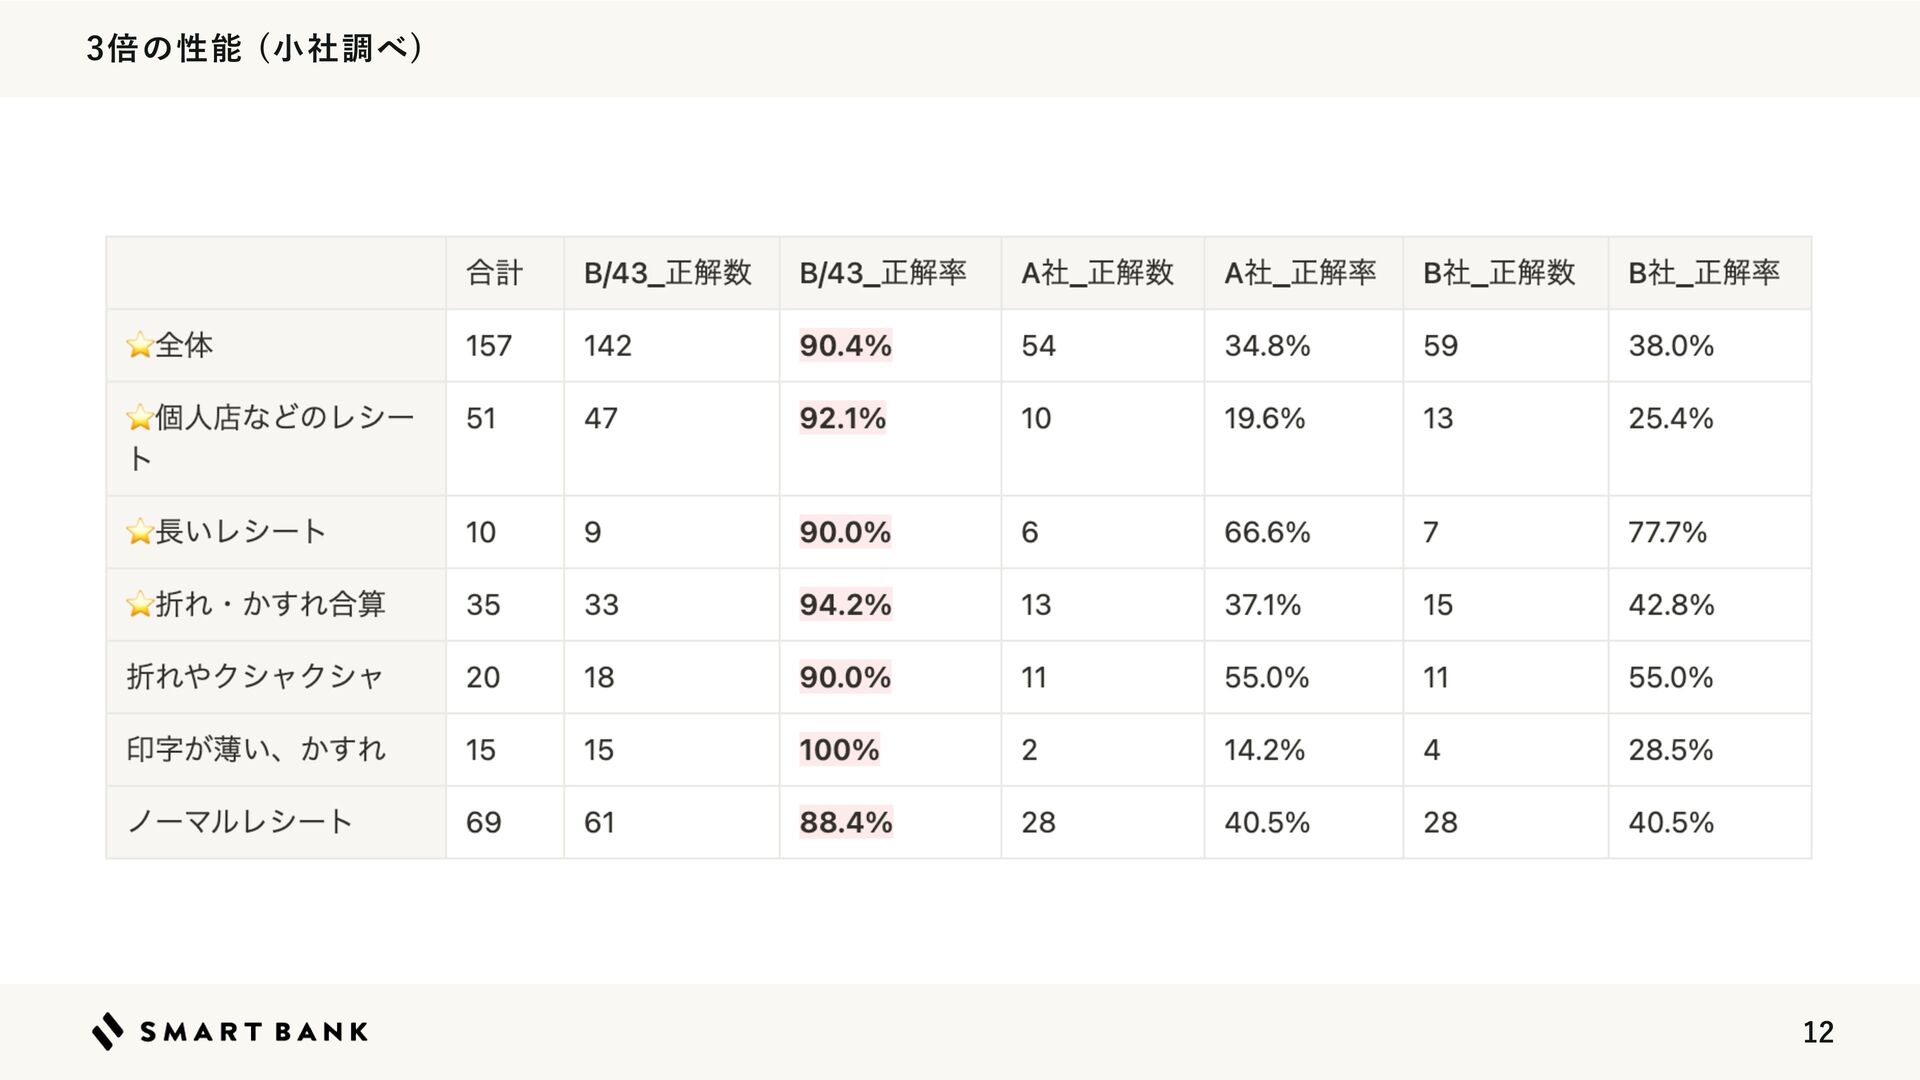1920x1080 pixels.
Task: Click the ノーマルレシート row label
Action: pyautogui.click(x=239, y=822)
